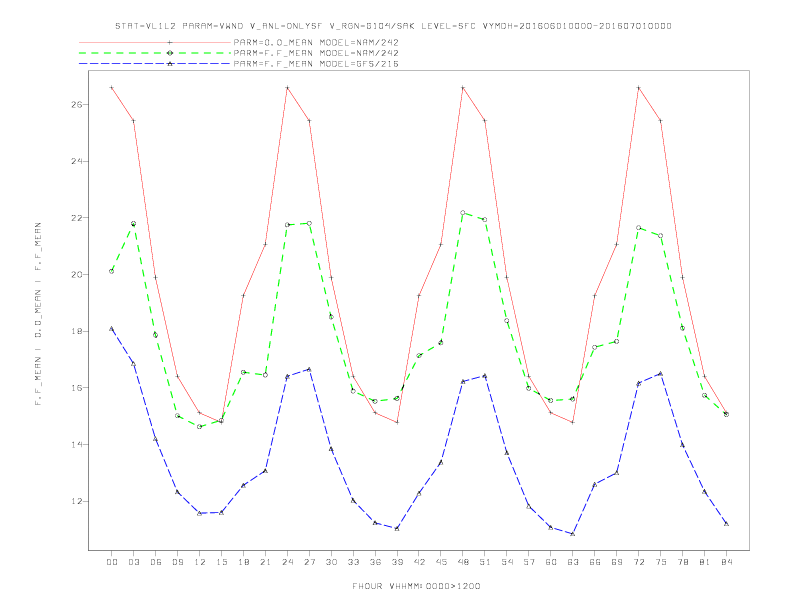Viewport: 792px width, 612px height.
Task: Click x-axis tick label 84
Action: click(726, 562)
